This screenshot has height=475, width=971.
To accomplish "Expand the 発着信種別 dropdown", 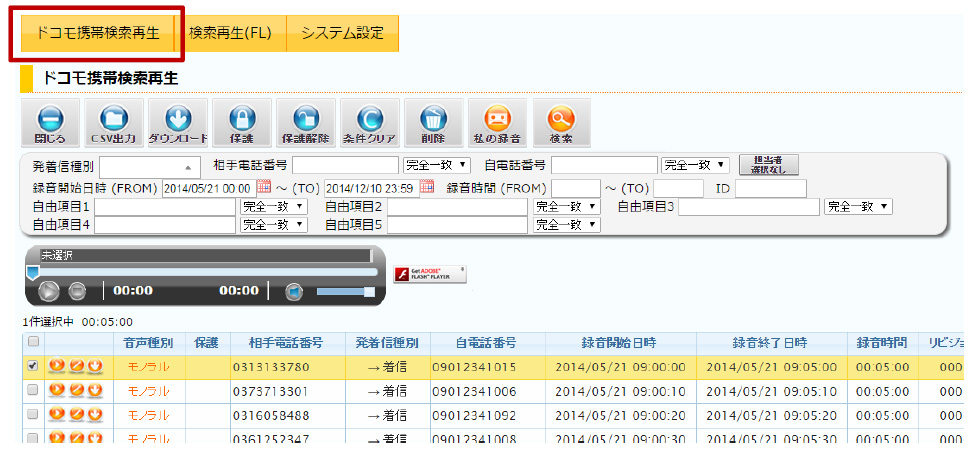I will (x=150, y=167).
